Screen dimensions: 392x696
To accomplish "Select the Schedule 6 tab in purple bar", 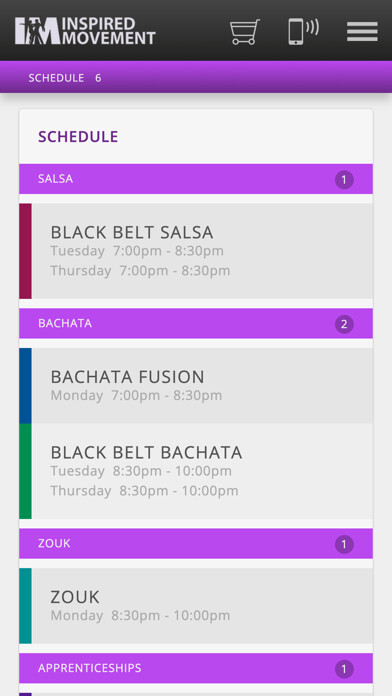I will [65, 78].
